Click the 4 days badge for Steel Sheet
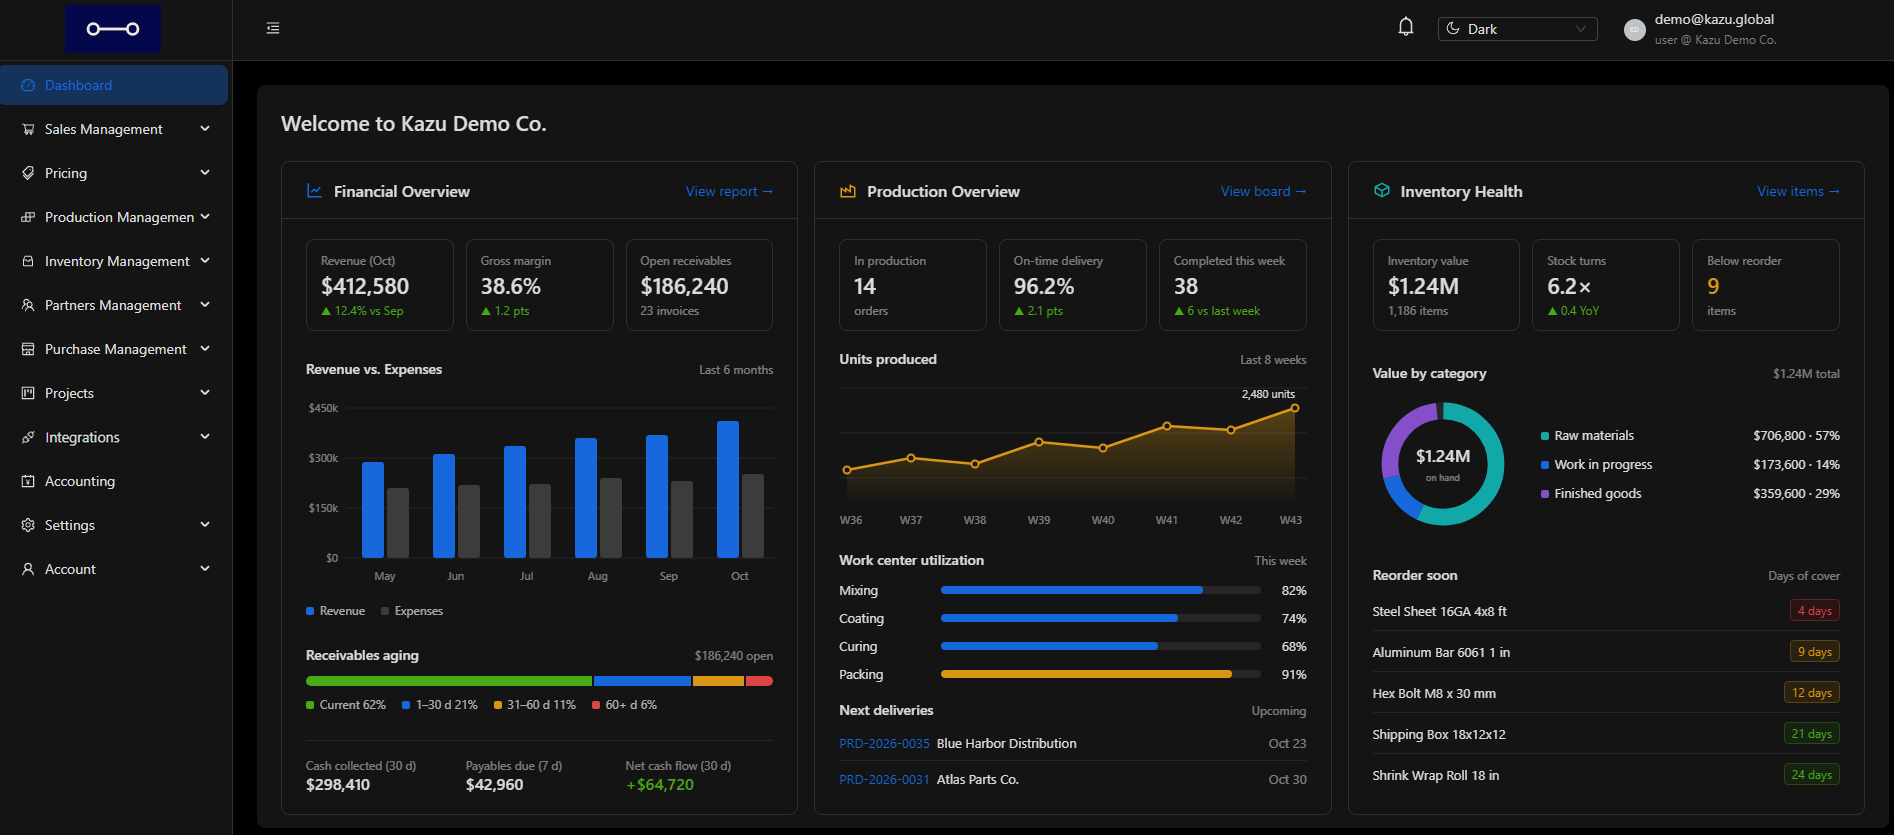 click(x=1814, y=611)
